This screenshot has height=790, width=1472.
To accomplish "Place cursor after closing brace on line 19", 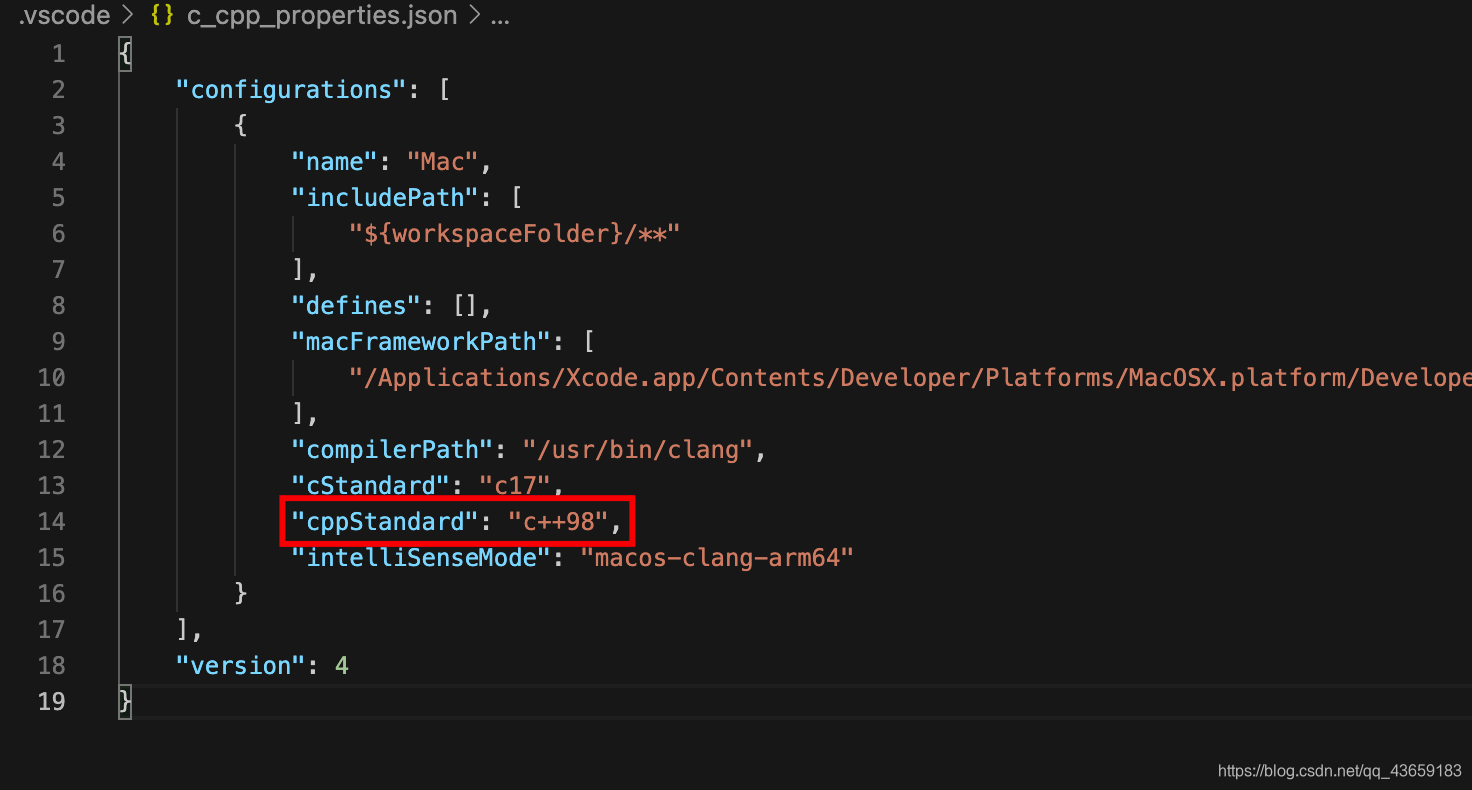I will pyautogui.click(x=133, y=701).
